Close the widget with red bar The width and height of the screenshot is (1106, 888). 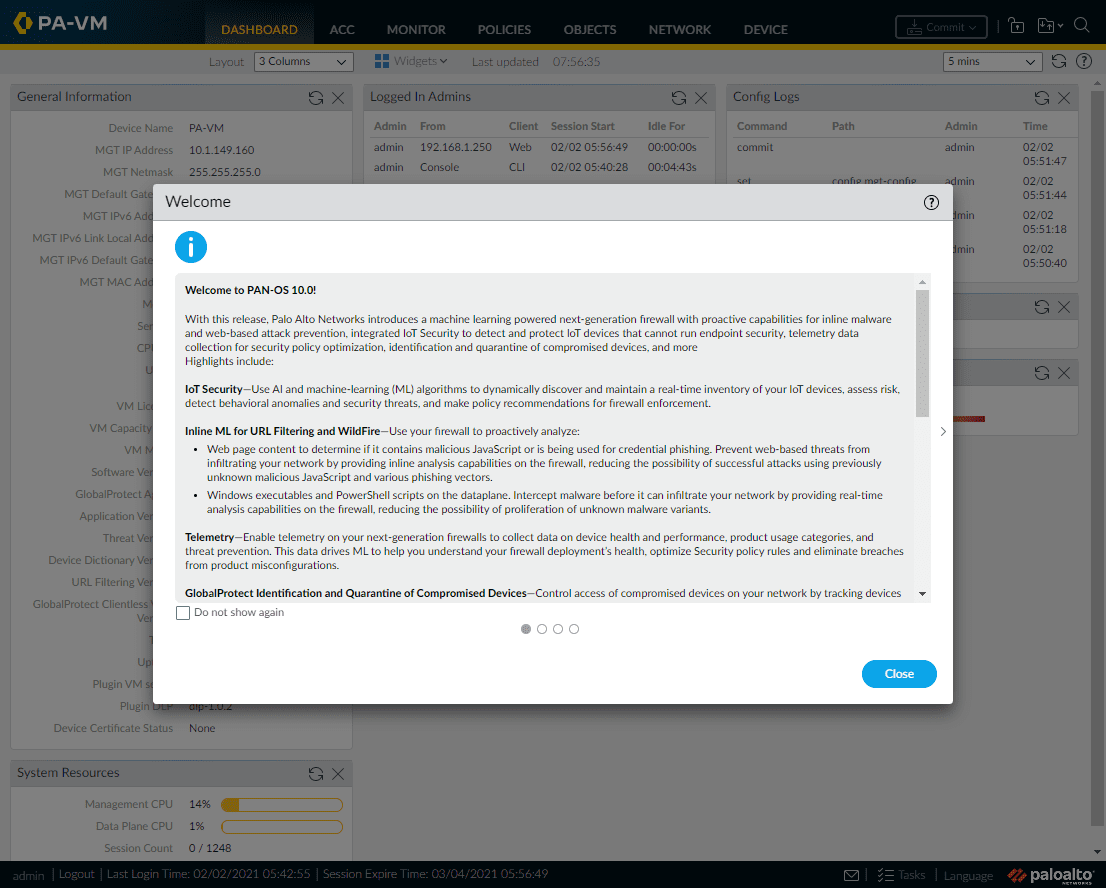[1064, 373]
